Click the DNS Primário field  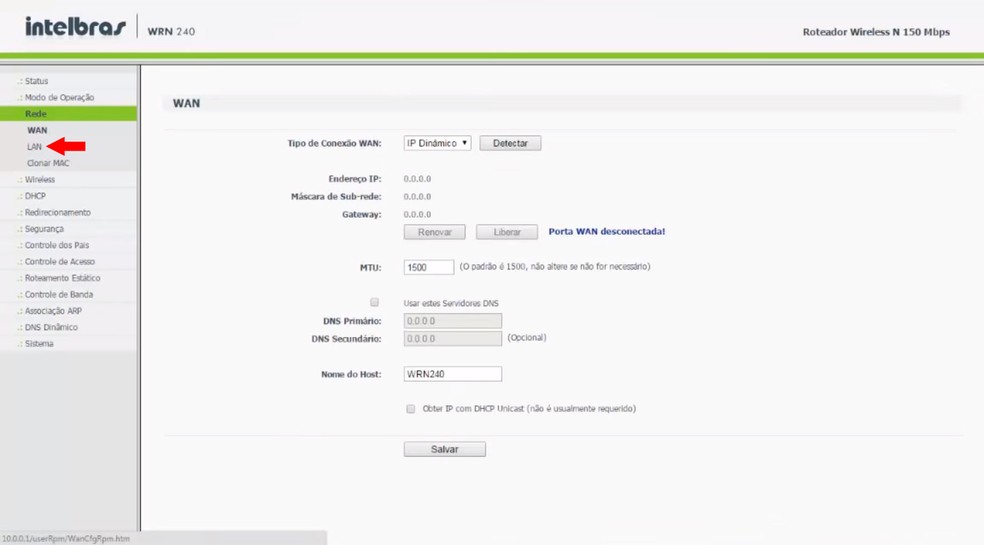(452, 321)
